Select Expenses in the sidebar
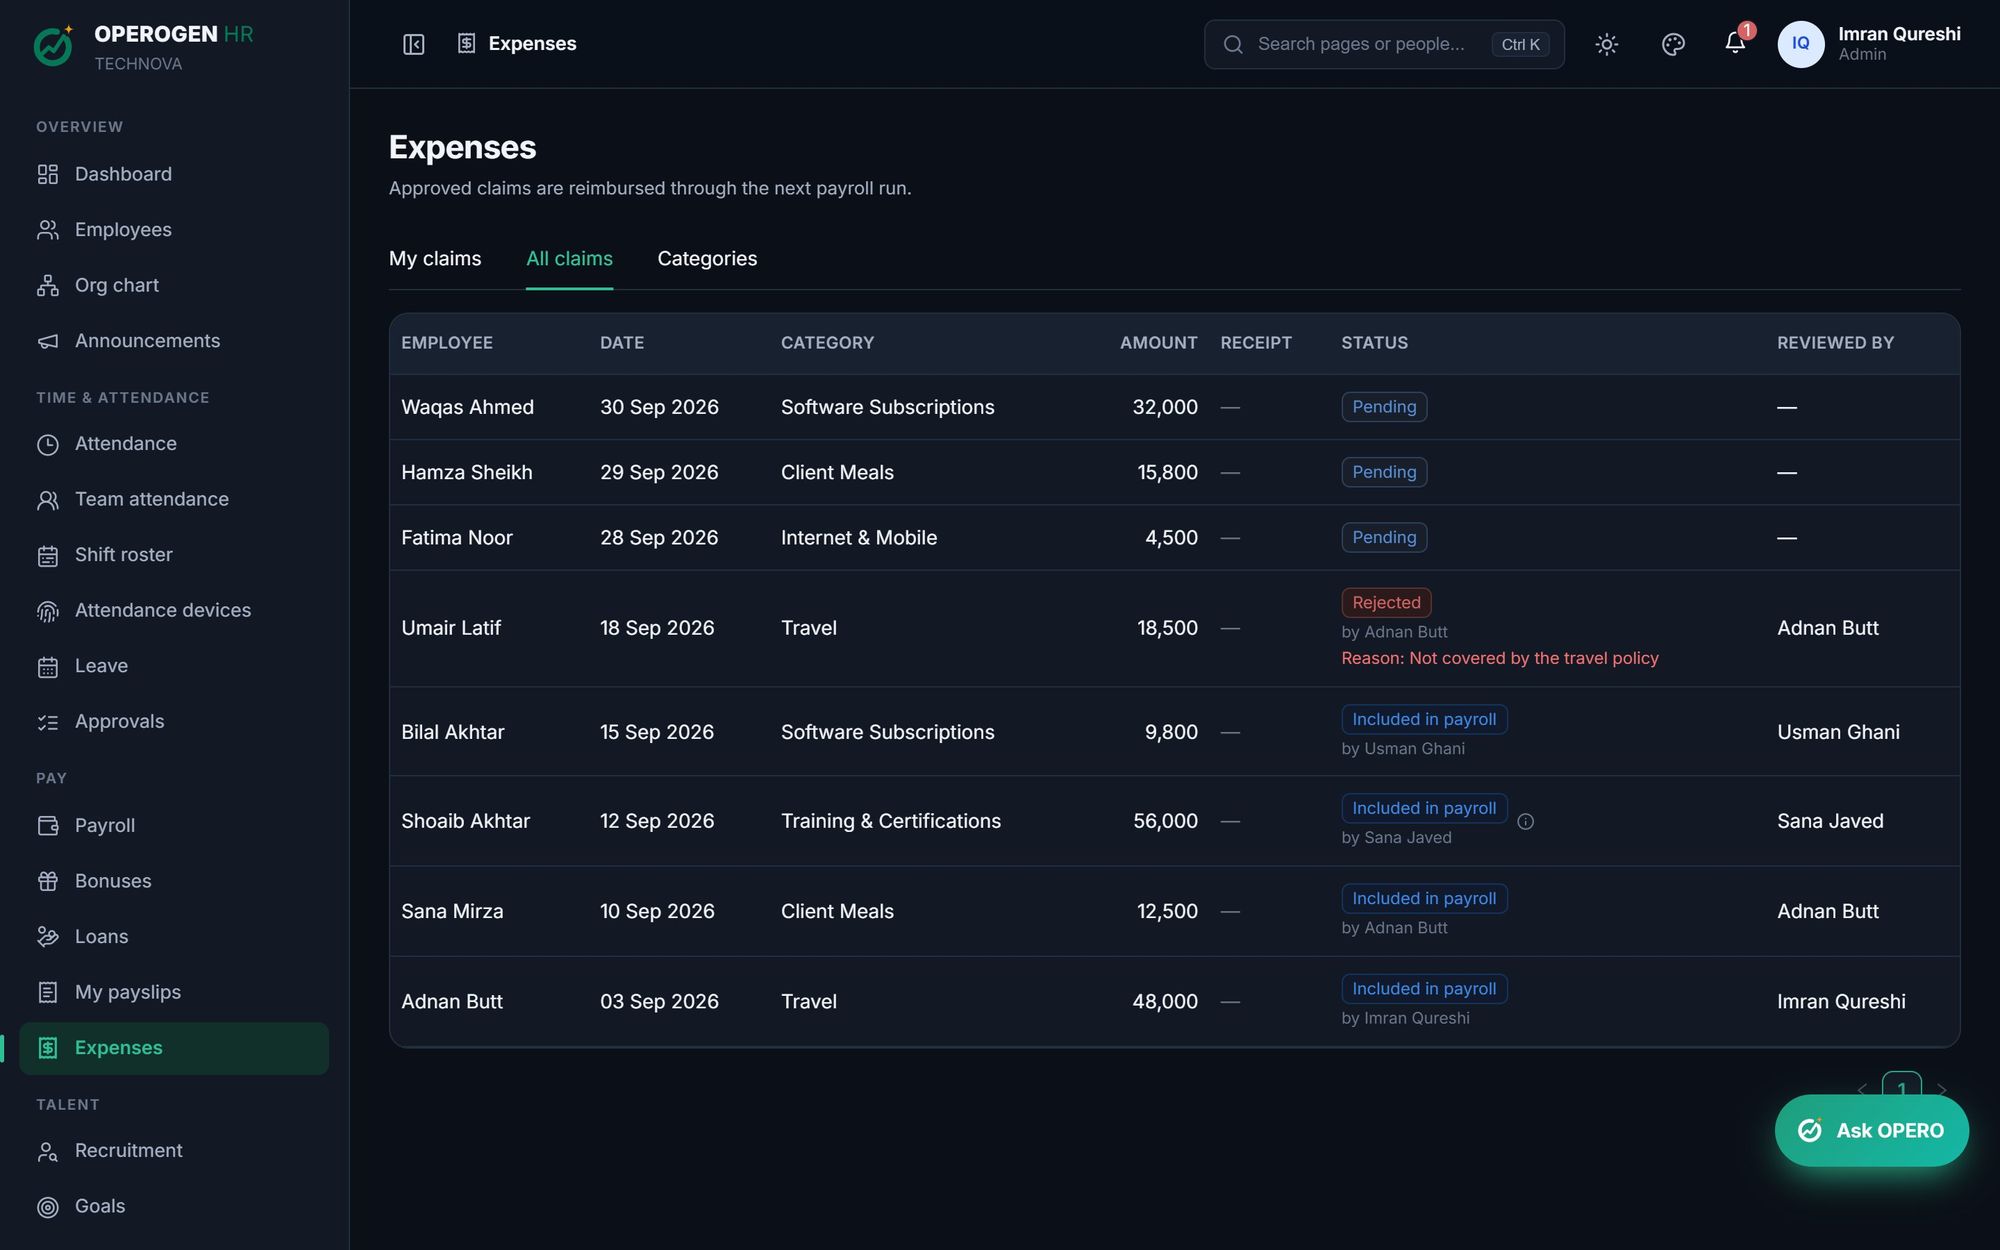 pyautogui.click(x=174, y=1048)
